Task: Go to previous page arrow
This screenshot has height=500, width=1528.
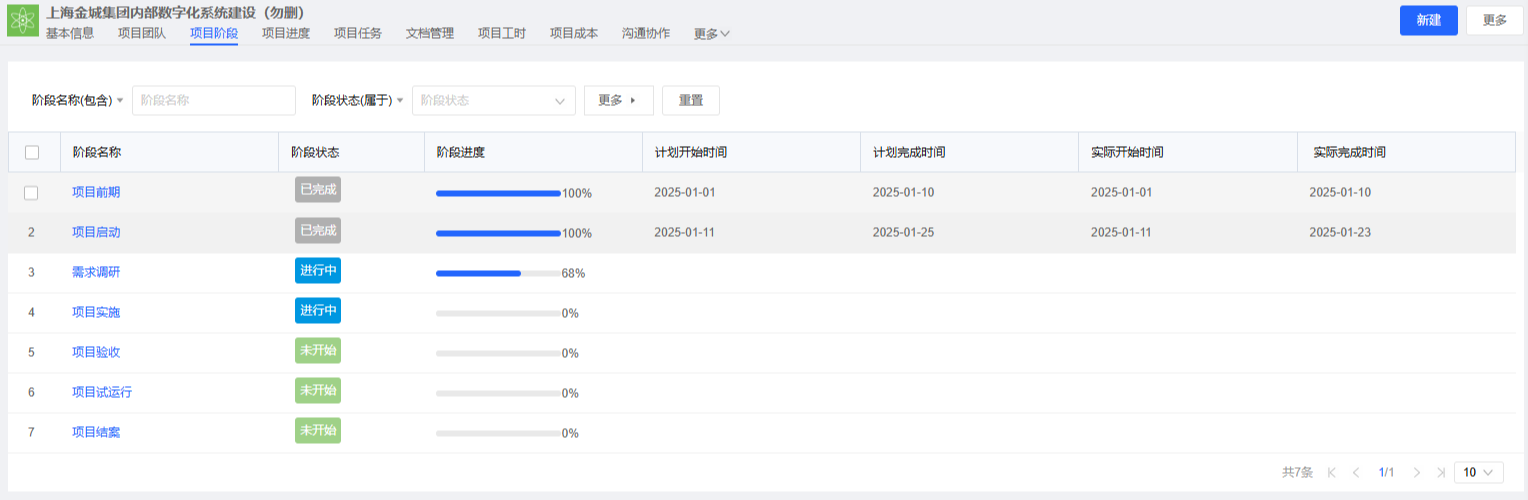Action: (x=1356, y=472)
